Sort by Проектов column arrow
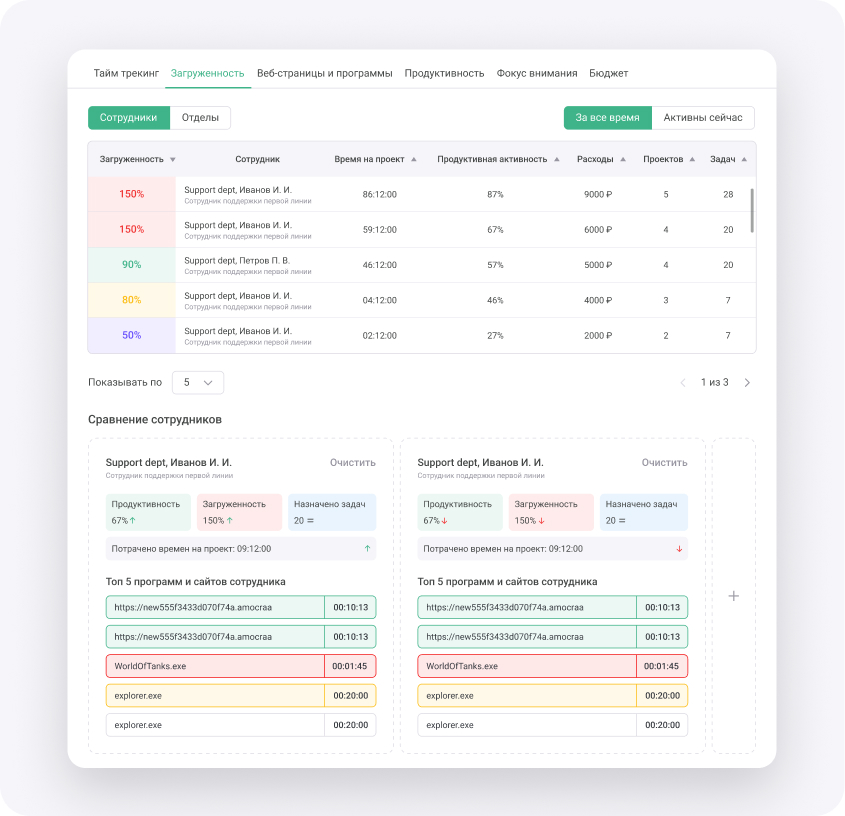The width and height of the screenshot is (845, 816). 692,160
